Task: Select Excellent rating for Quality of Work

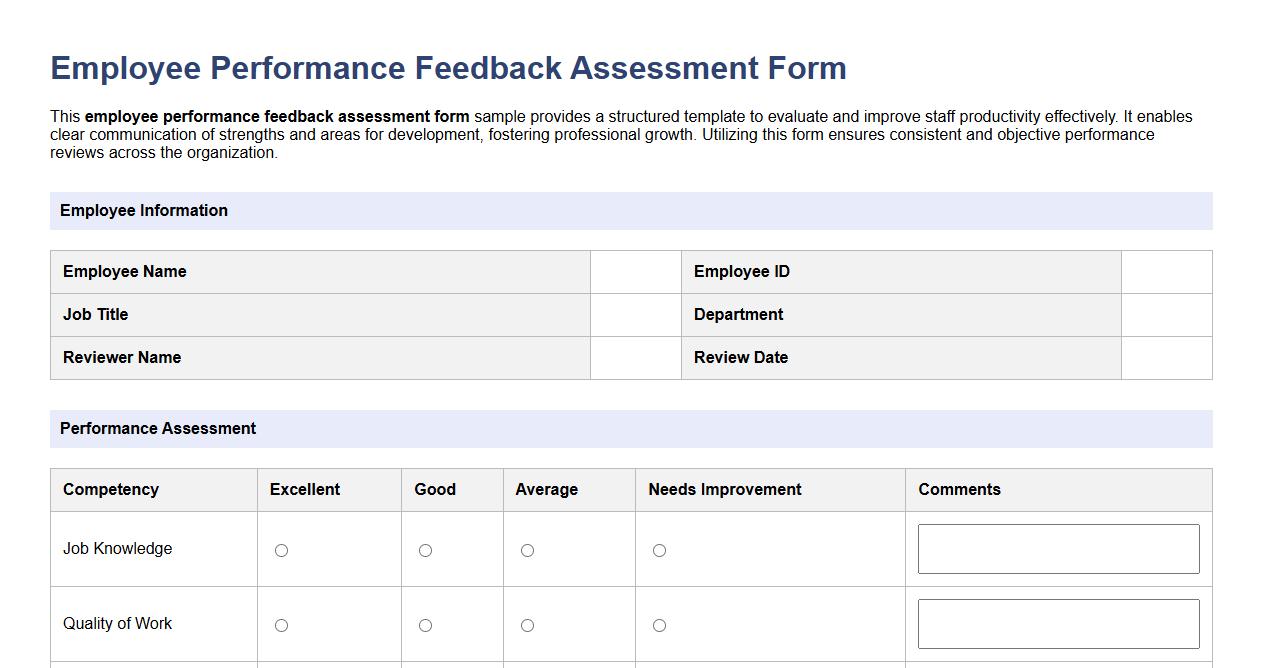Action: coord(281,624)
